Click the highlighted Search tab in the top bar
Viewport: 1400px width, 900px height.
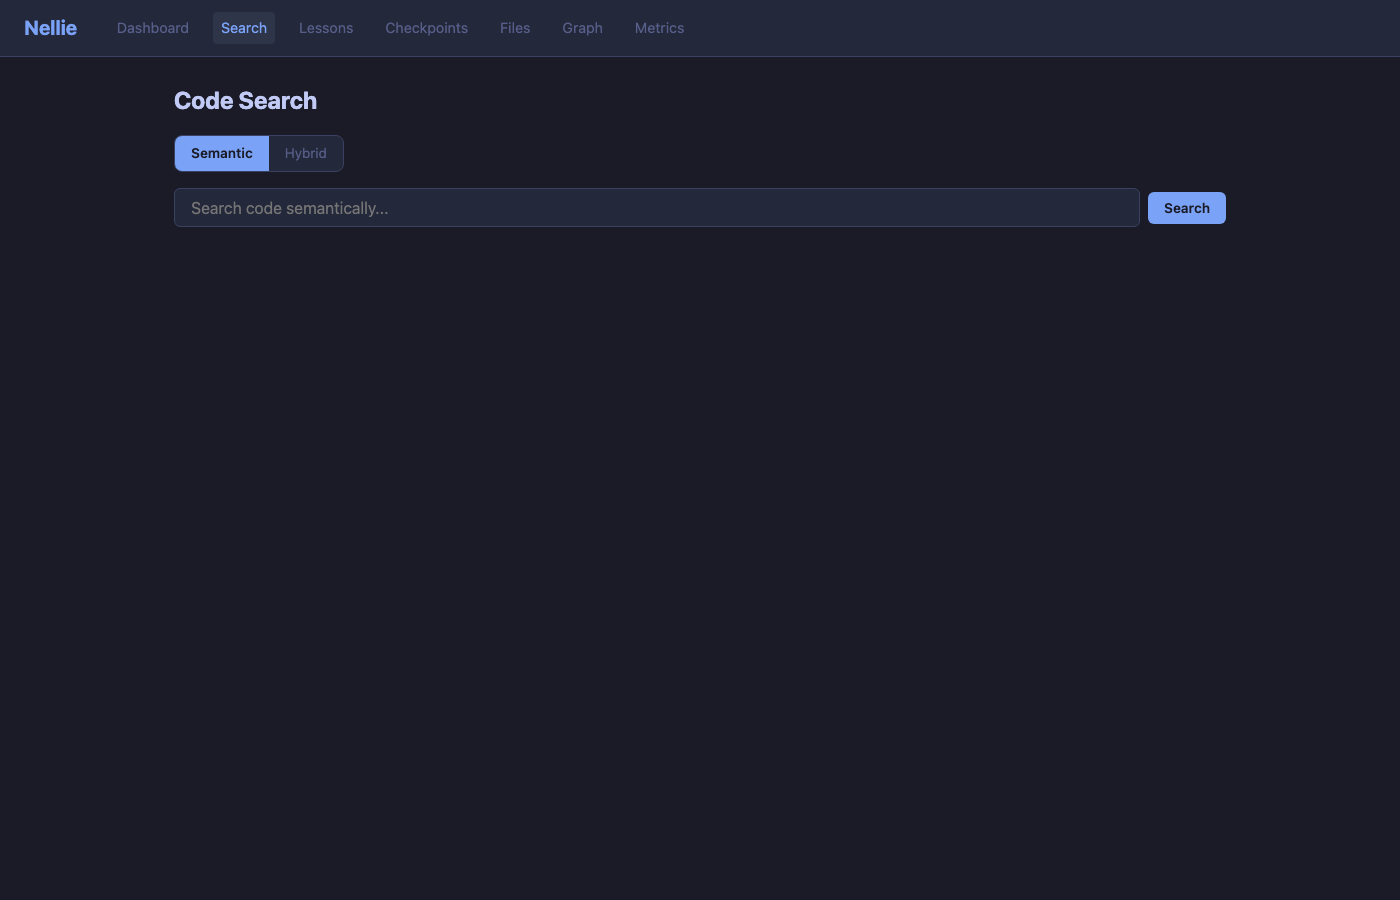243,28
